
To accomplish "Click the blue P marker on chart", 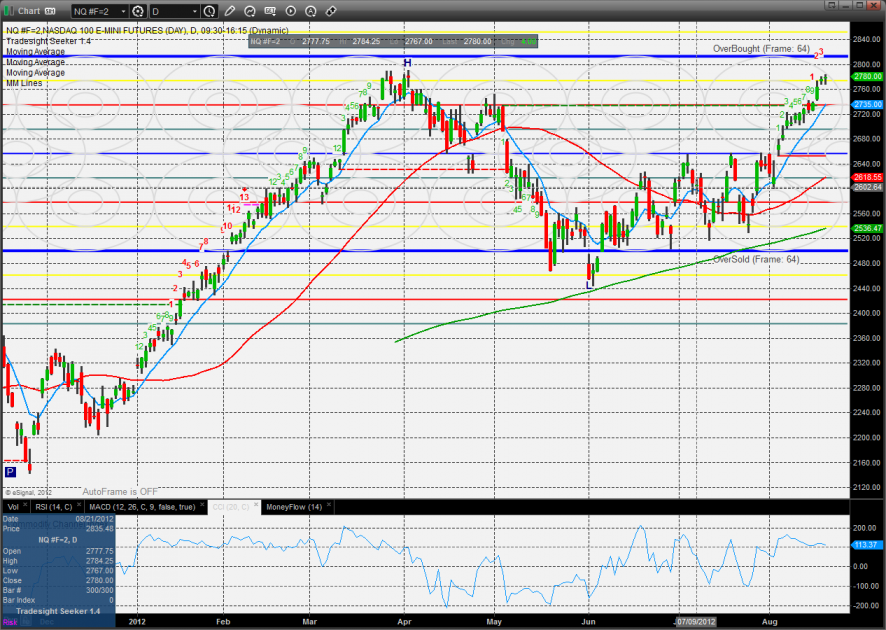I will (x=10, y=471).
